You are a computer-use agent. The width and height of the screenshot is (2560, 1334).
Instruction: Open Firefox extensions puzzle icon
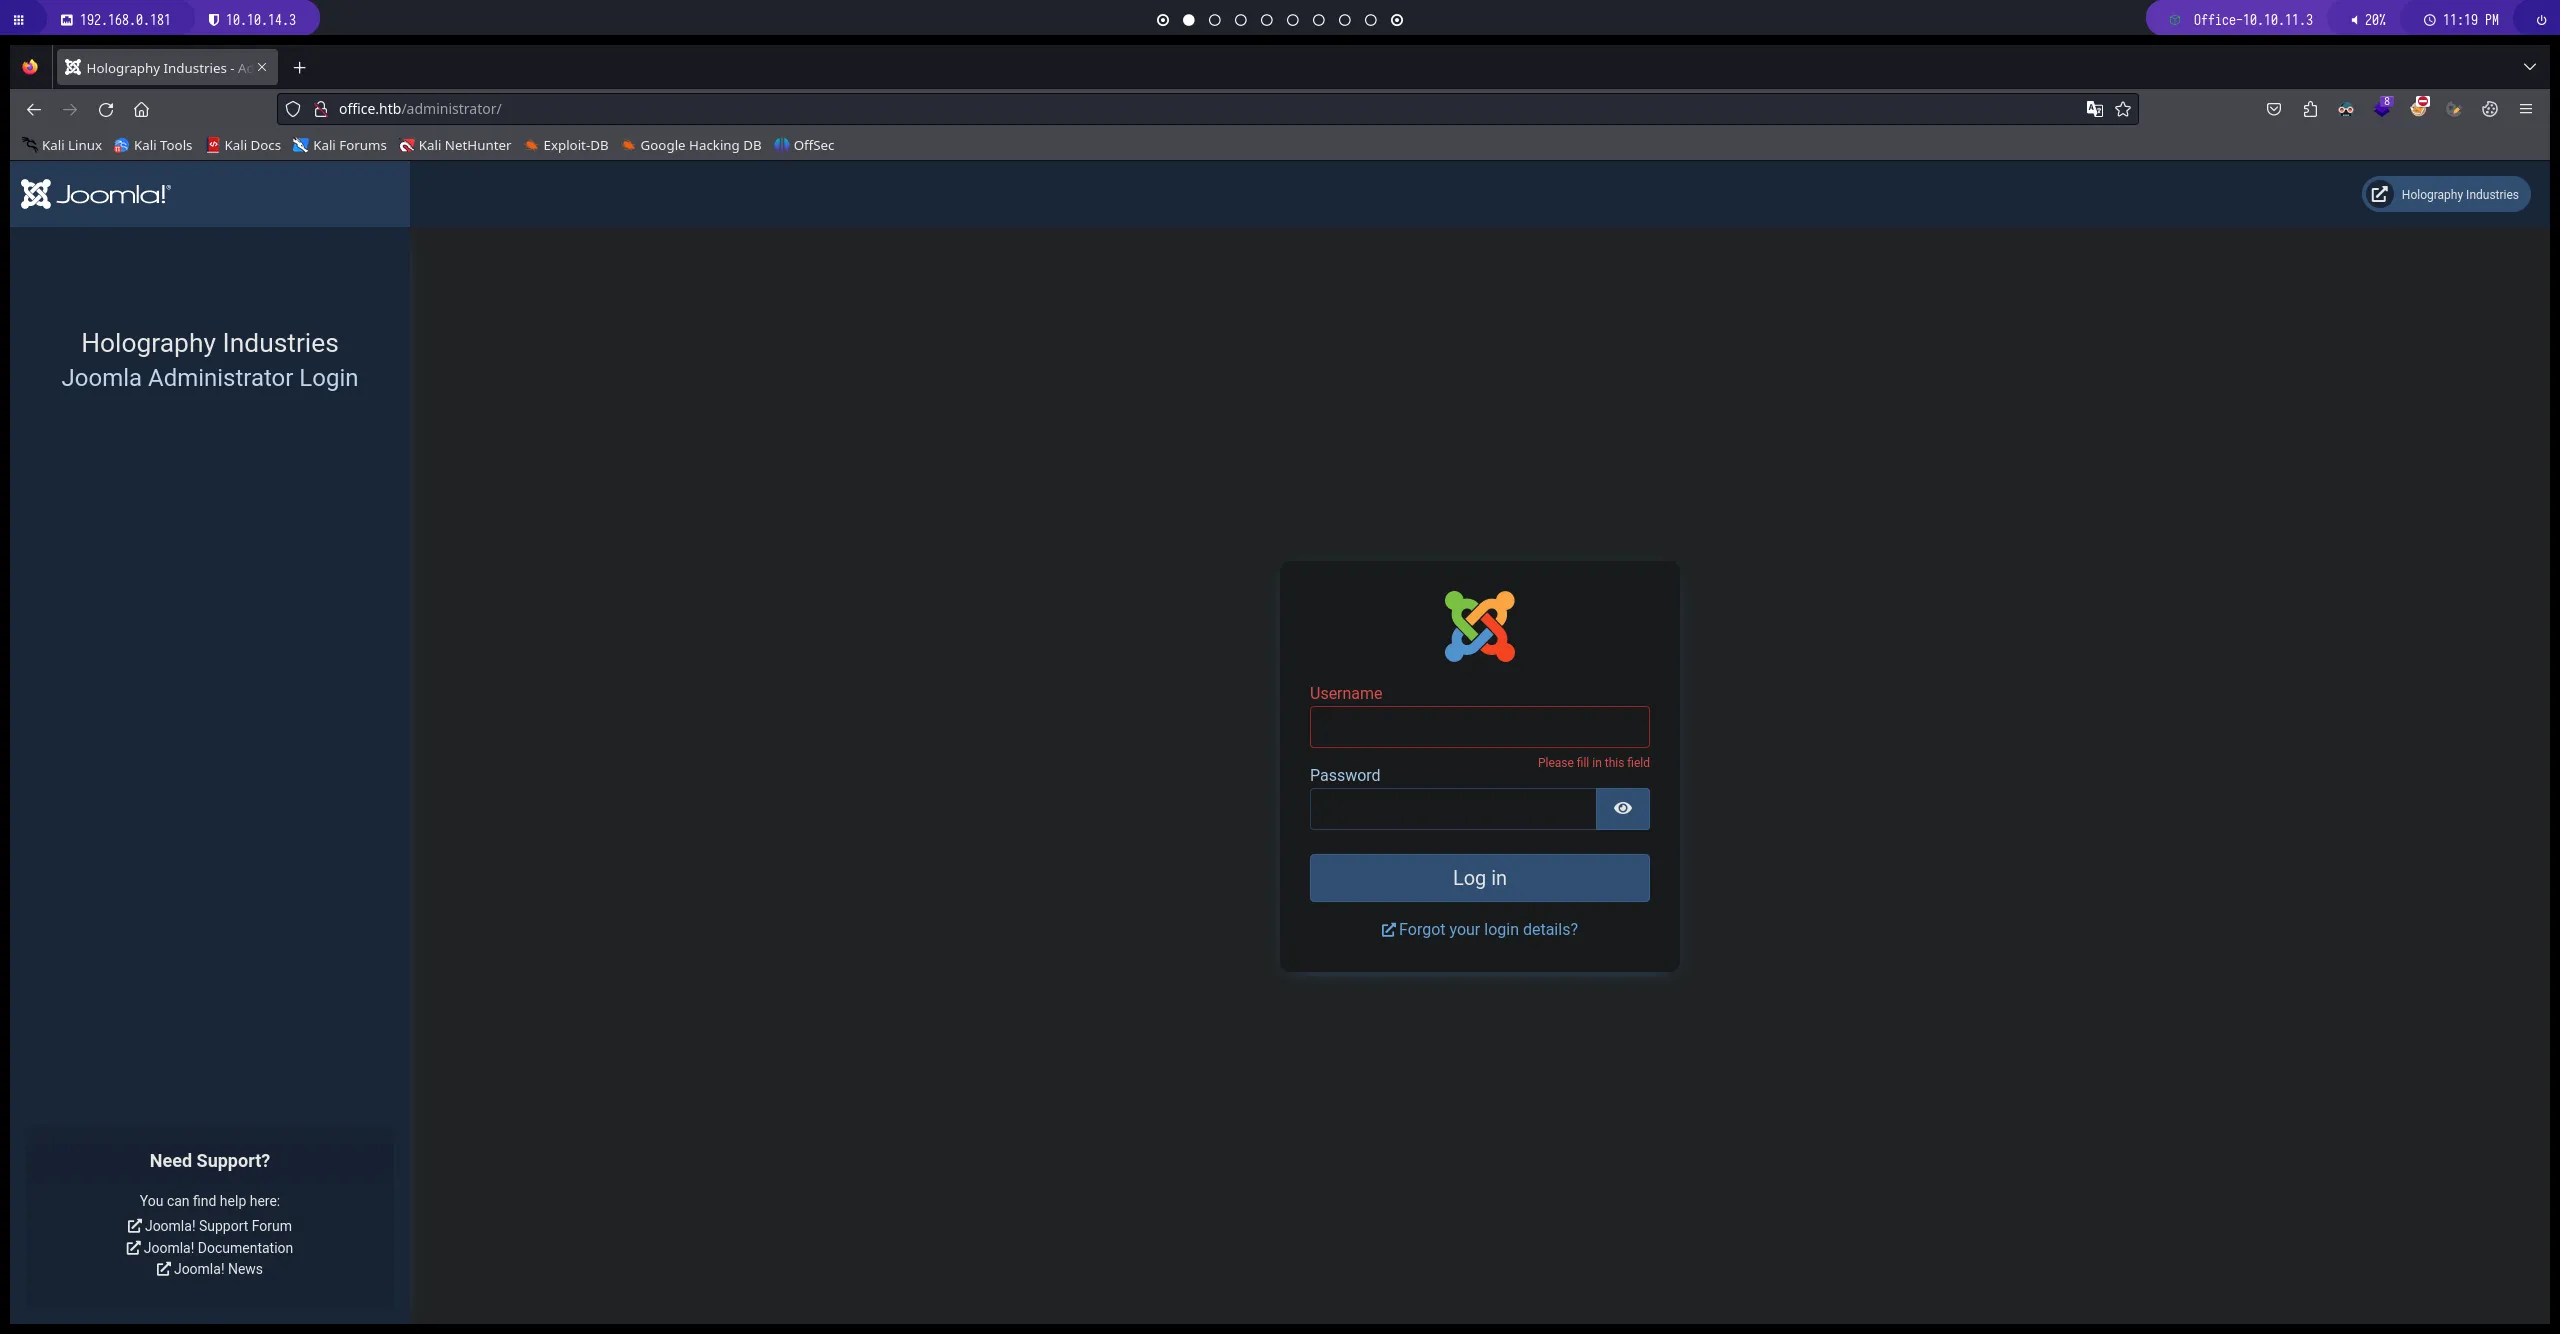[2310, 109]
